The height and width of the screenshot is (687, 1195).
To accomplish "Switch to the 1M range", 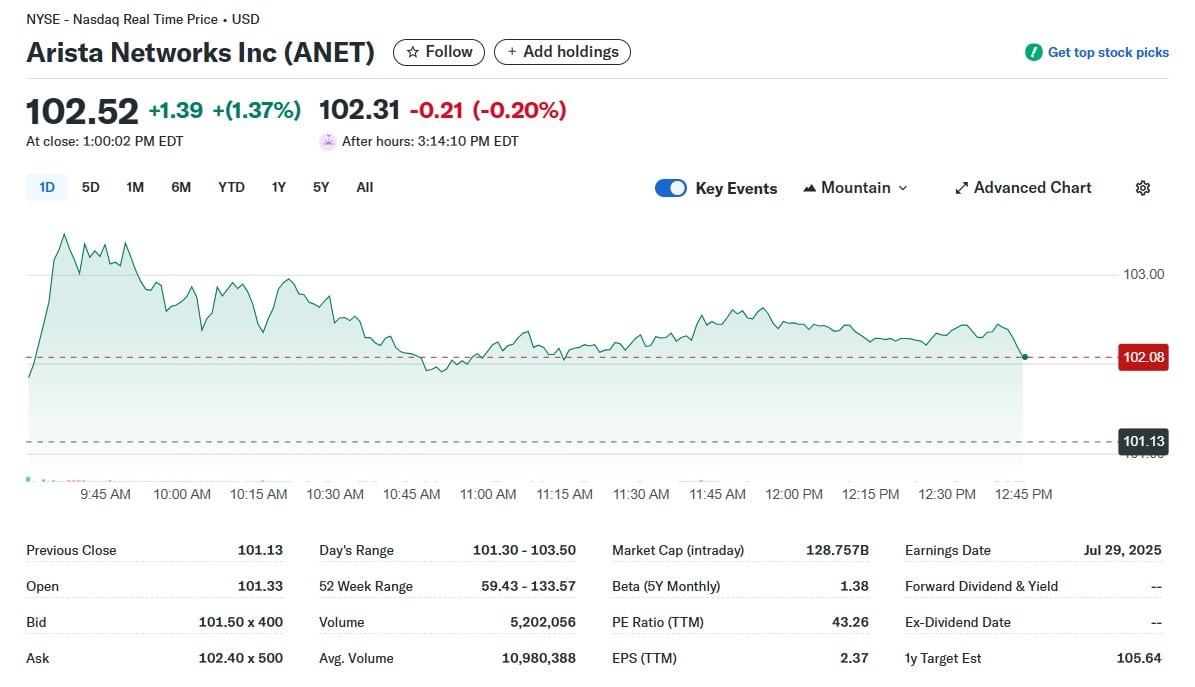I will point(135,188).
